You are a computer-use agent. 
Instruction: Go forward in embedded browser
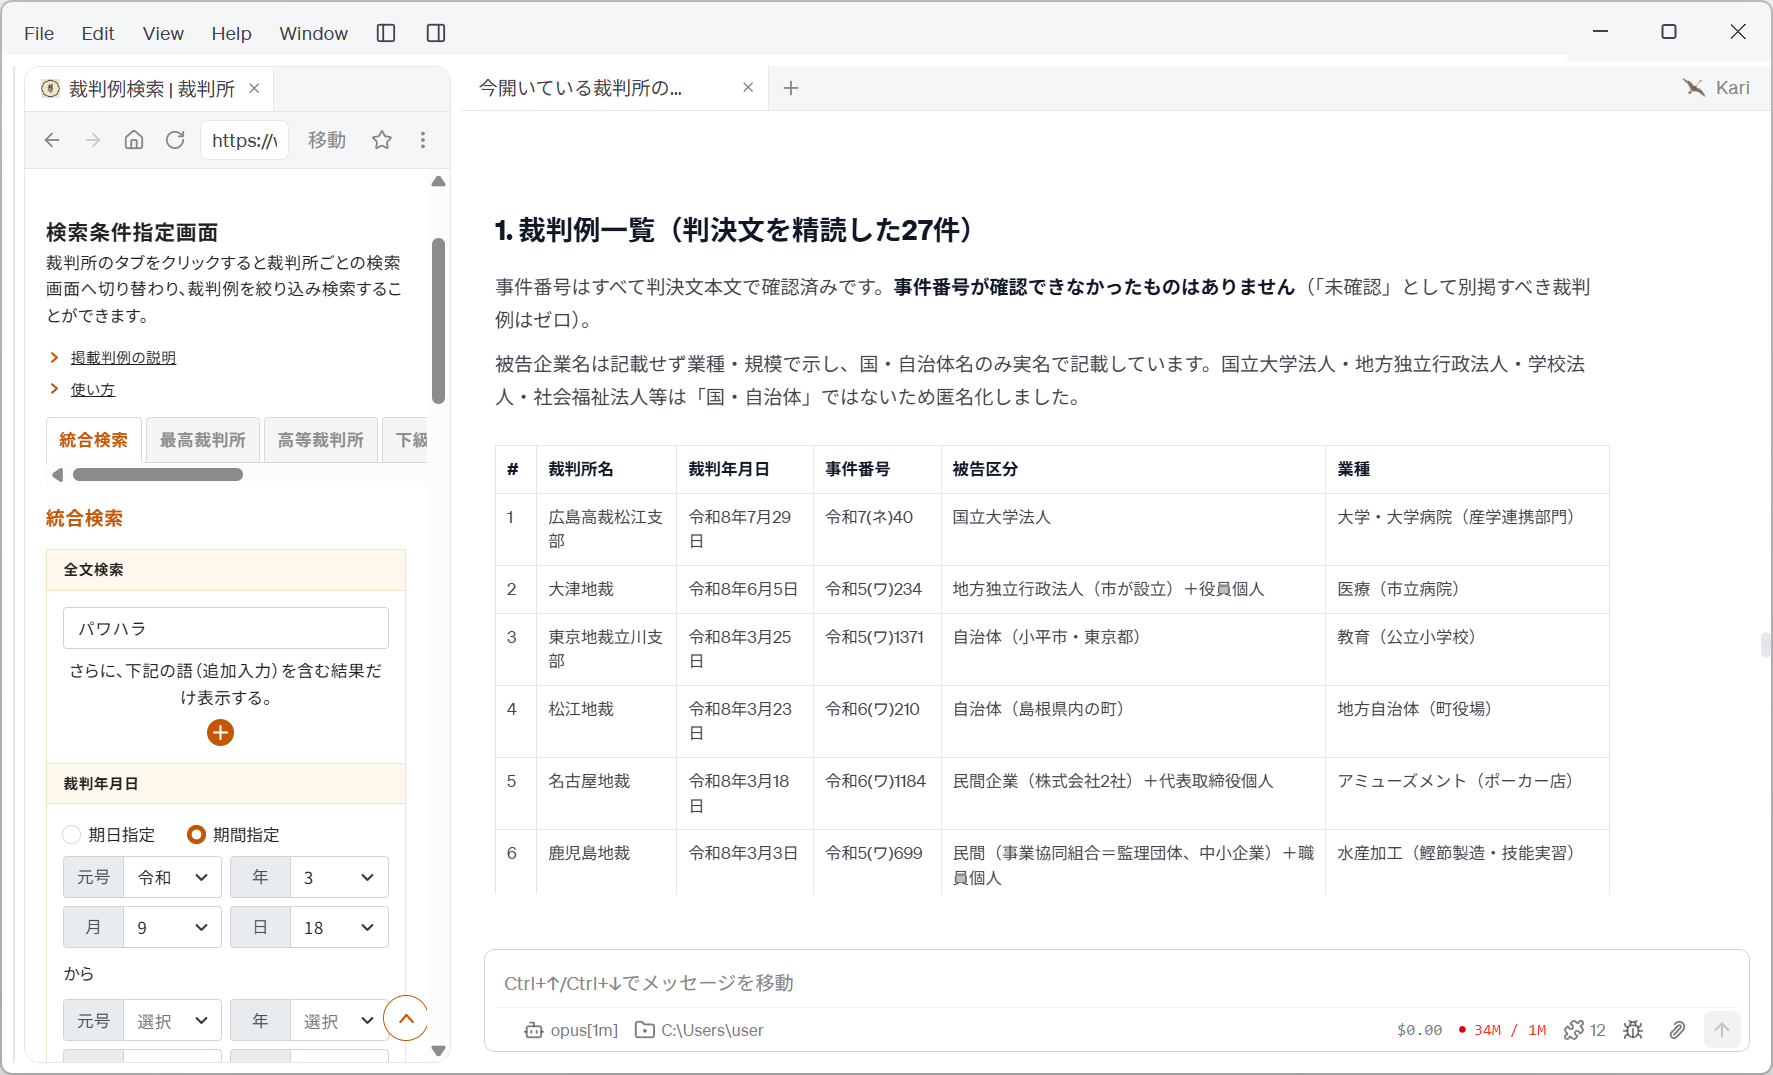93,140
